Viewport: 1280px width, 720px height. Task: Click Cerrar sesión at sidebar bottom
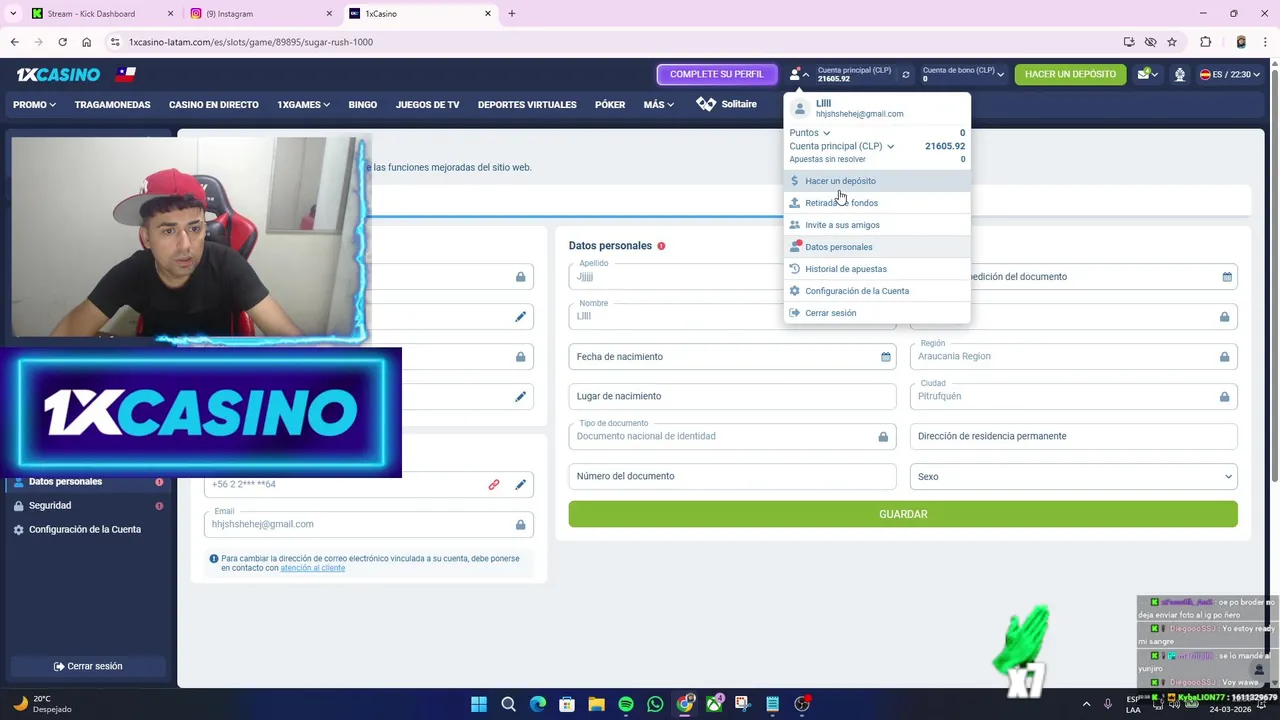coord(88,666)
